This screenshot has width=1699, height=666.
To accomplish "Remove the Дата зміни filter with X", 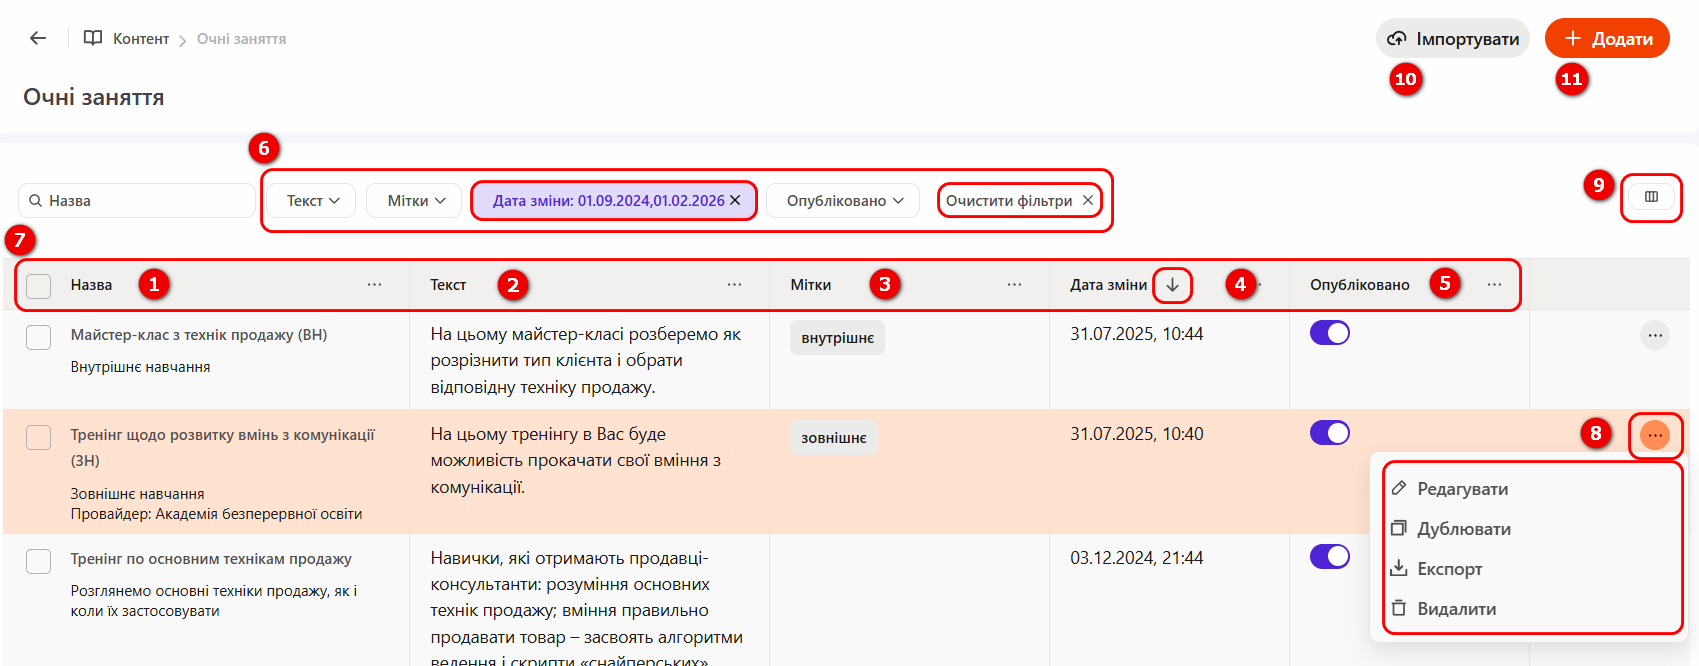I will [735, 200].
